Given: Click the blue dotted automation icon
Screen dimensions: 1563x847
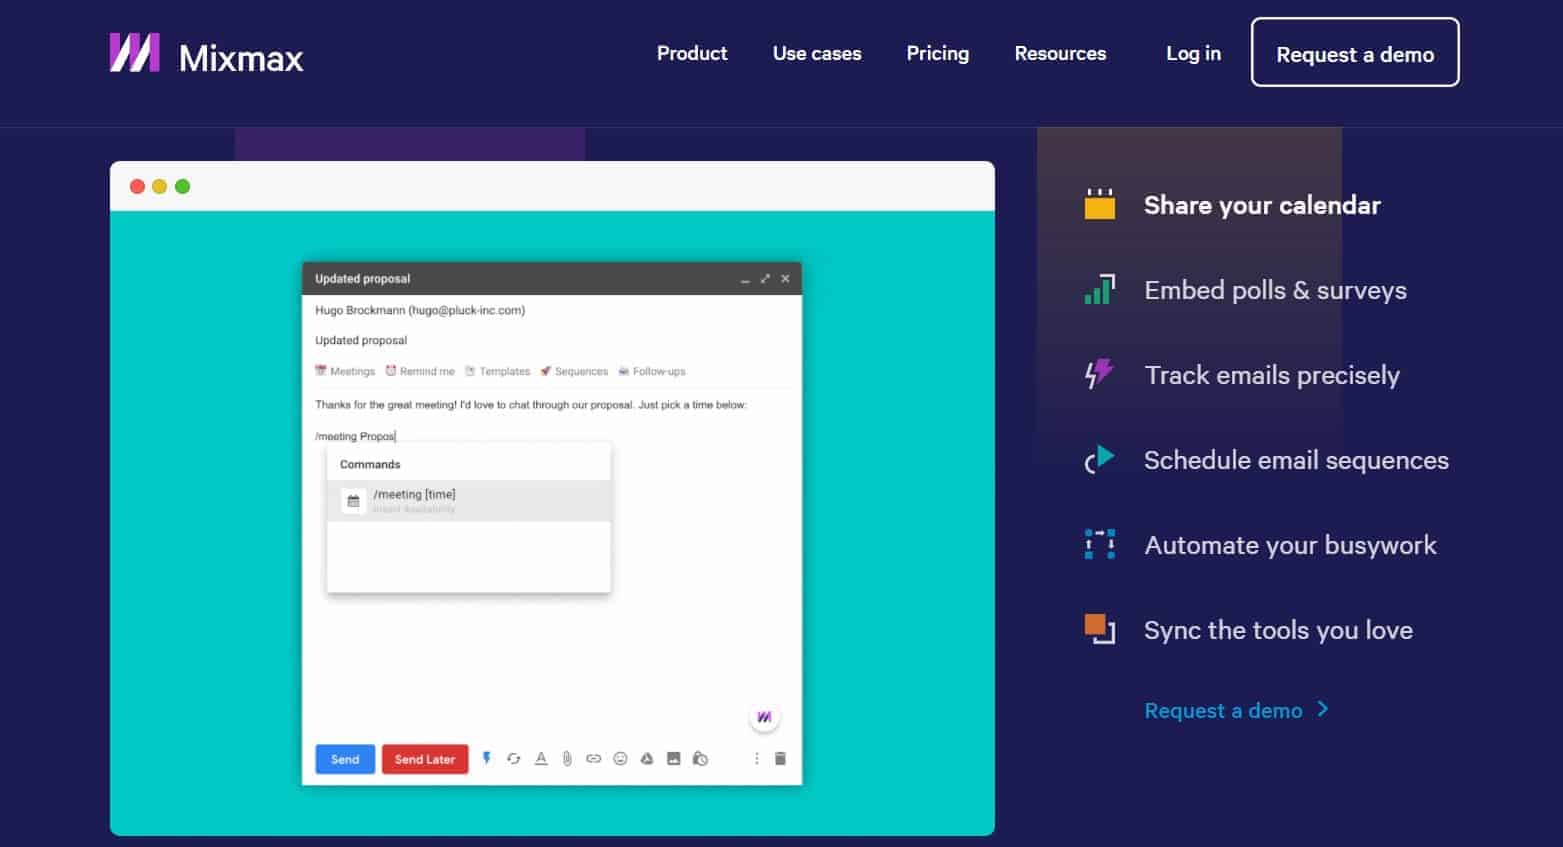Looking at the screenshot, I should (1100, 544).
